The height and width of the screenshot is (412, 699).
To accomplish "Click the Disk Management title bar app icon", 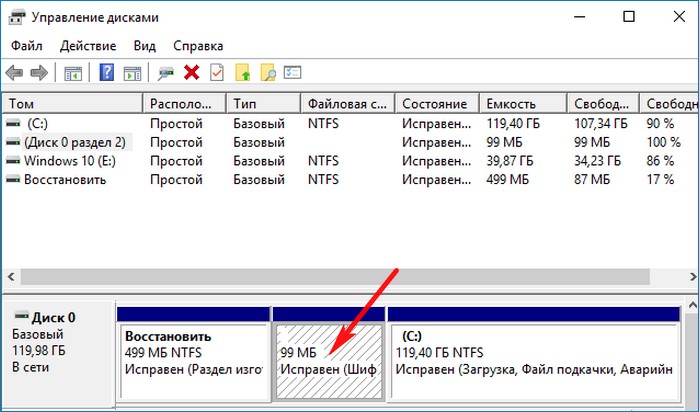I will point(17,18).
